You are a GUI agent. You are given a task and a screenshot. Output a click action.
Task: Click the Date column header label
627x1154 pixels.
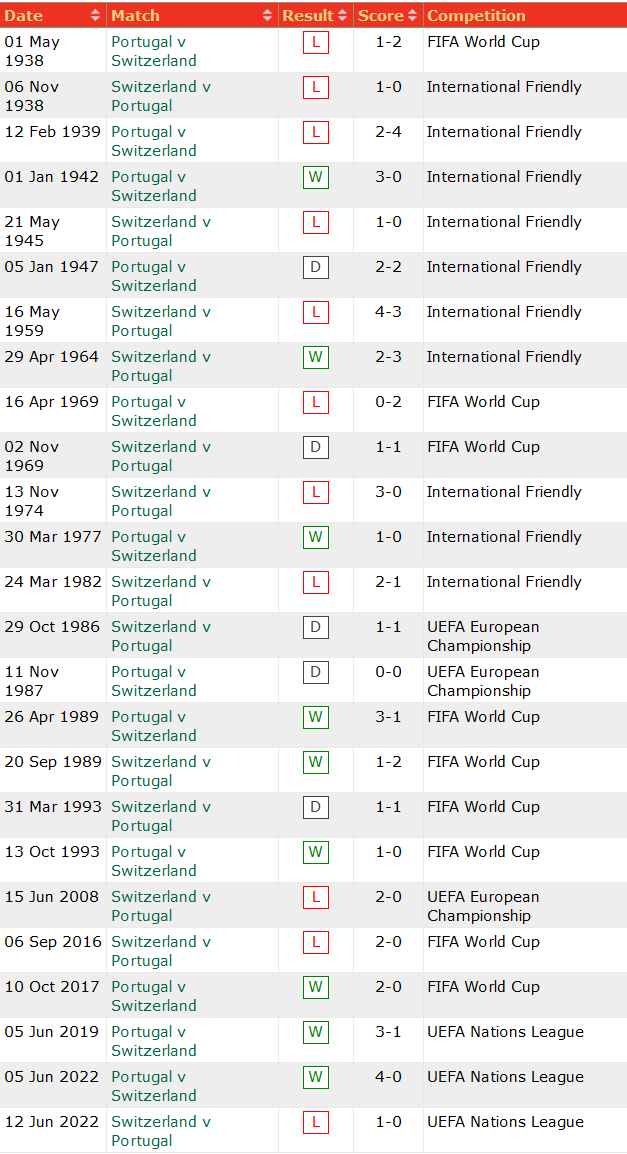point(24,16)
